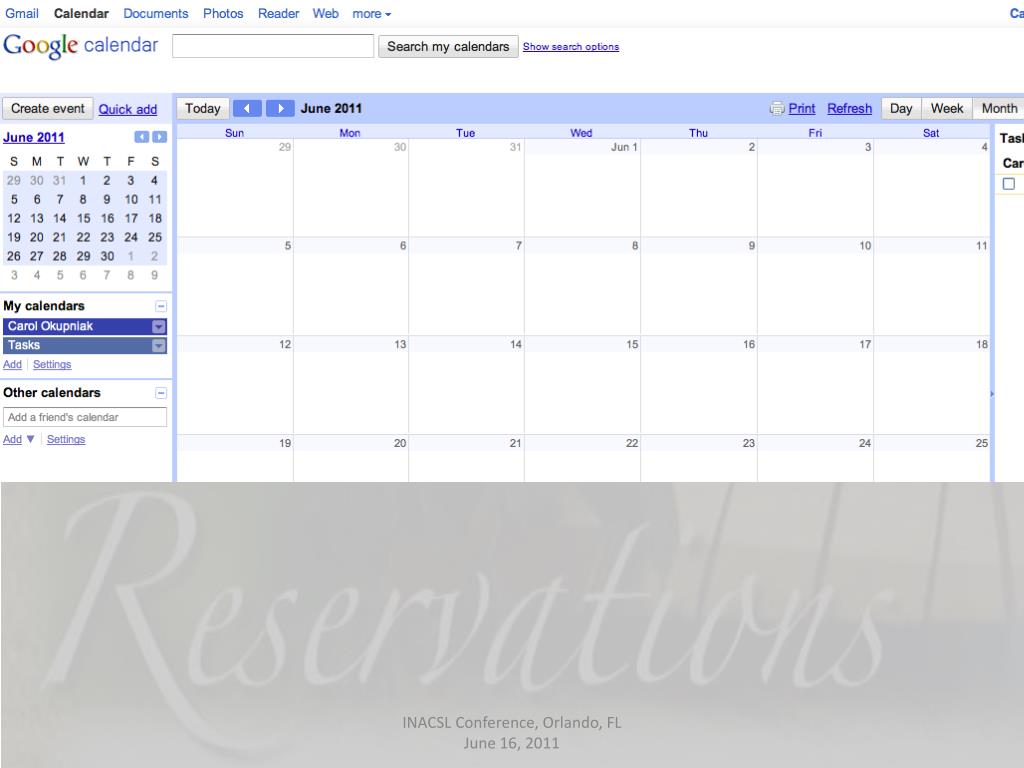Switch to Week view
The width and height of the screenshot is (1024, 768).
(x=947, y=108)
